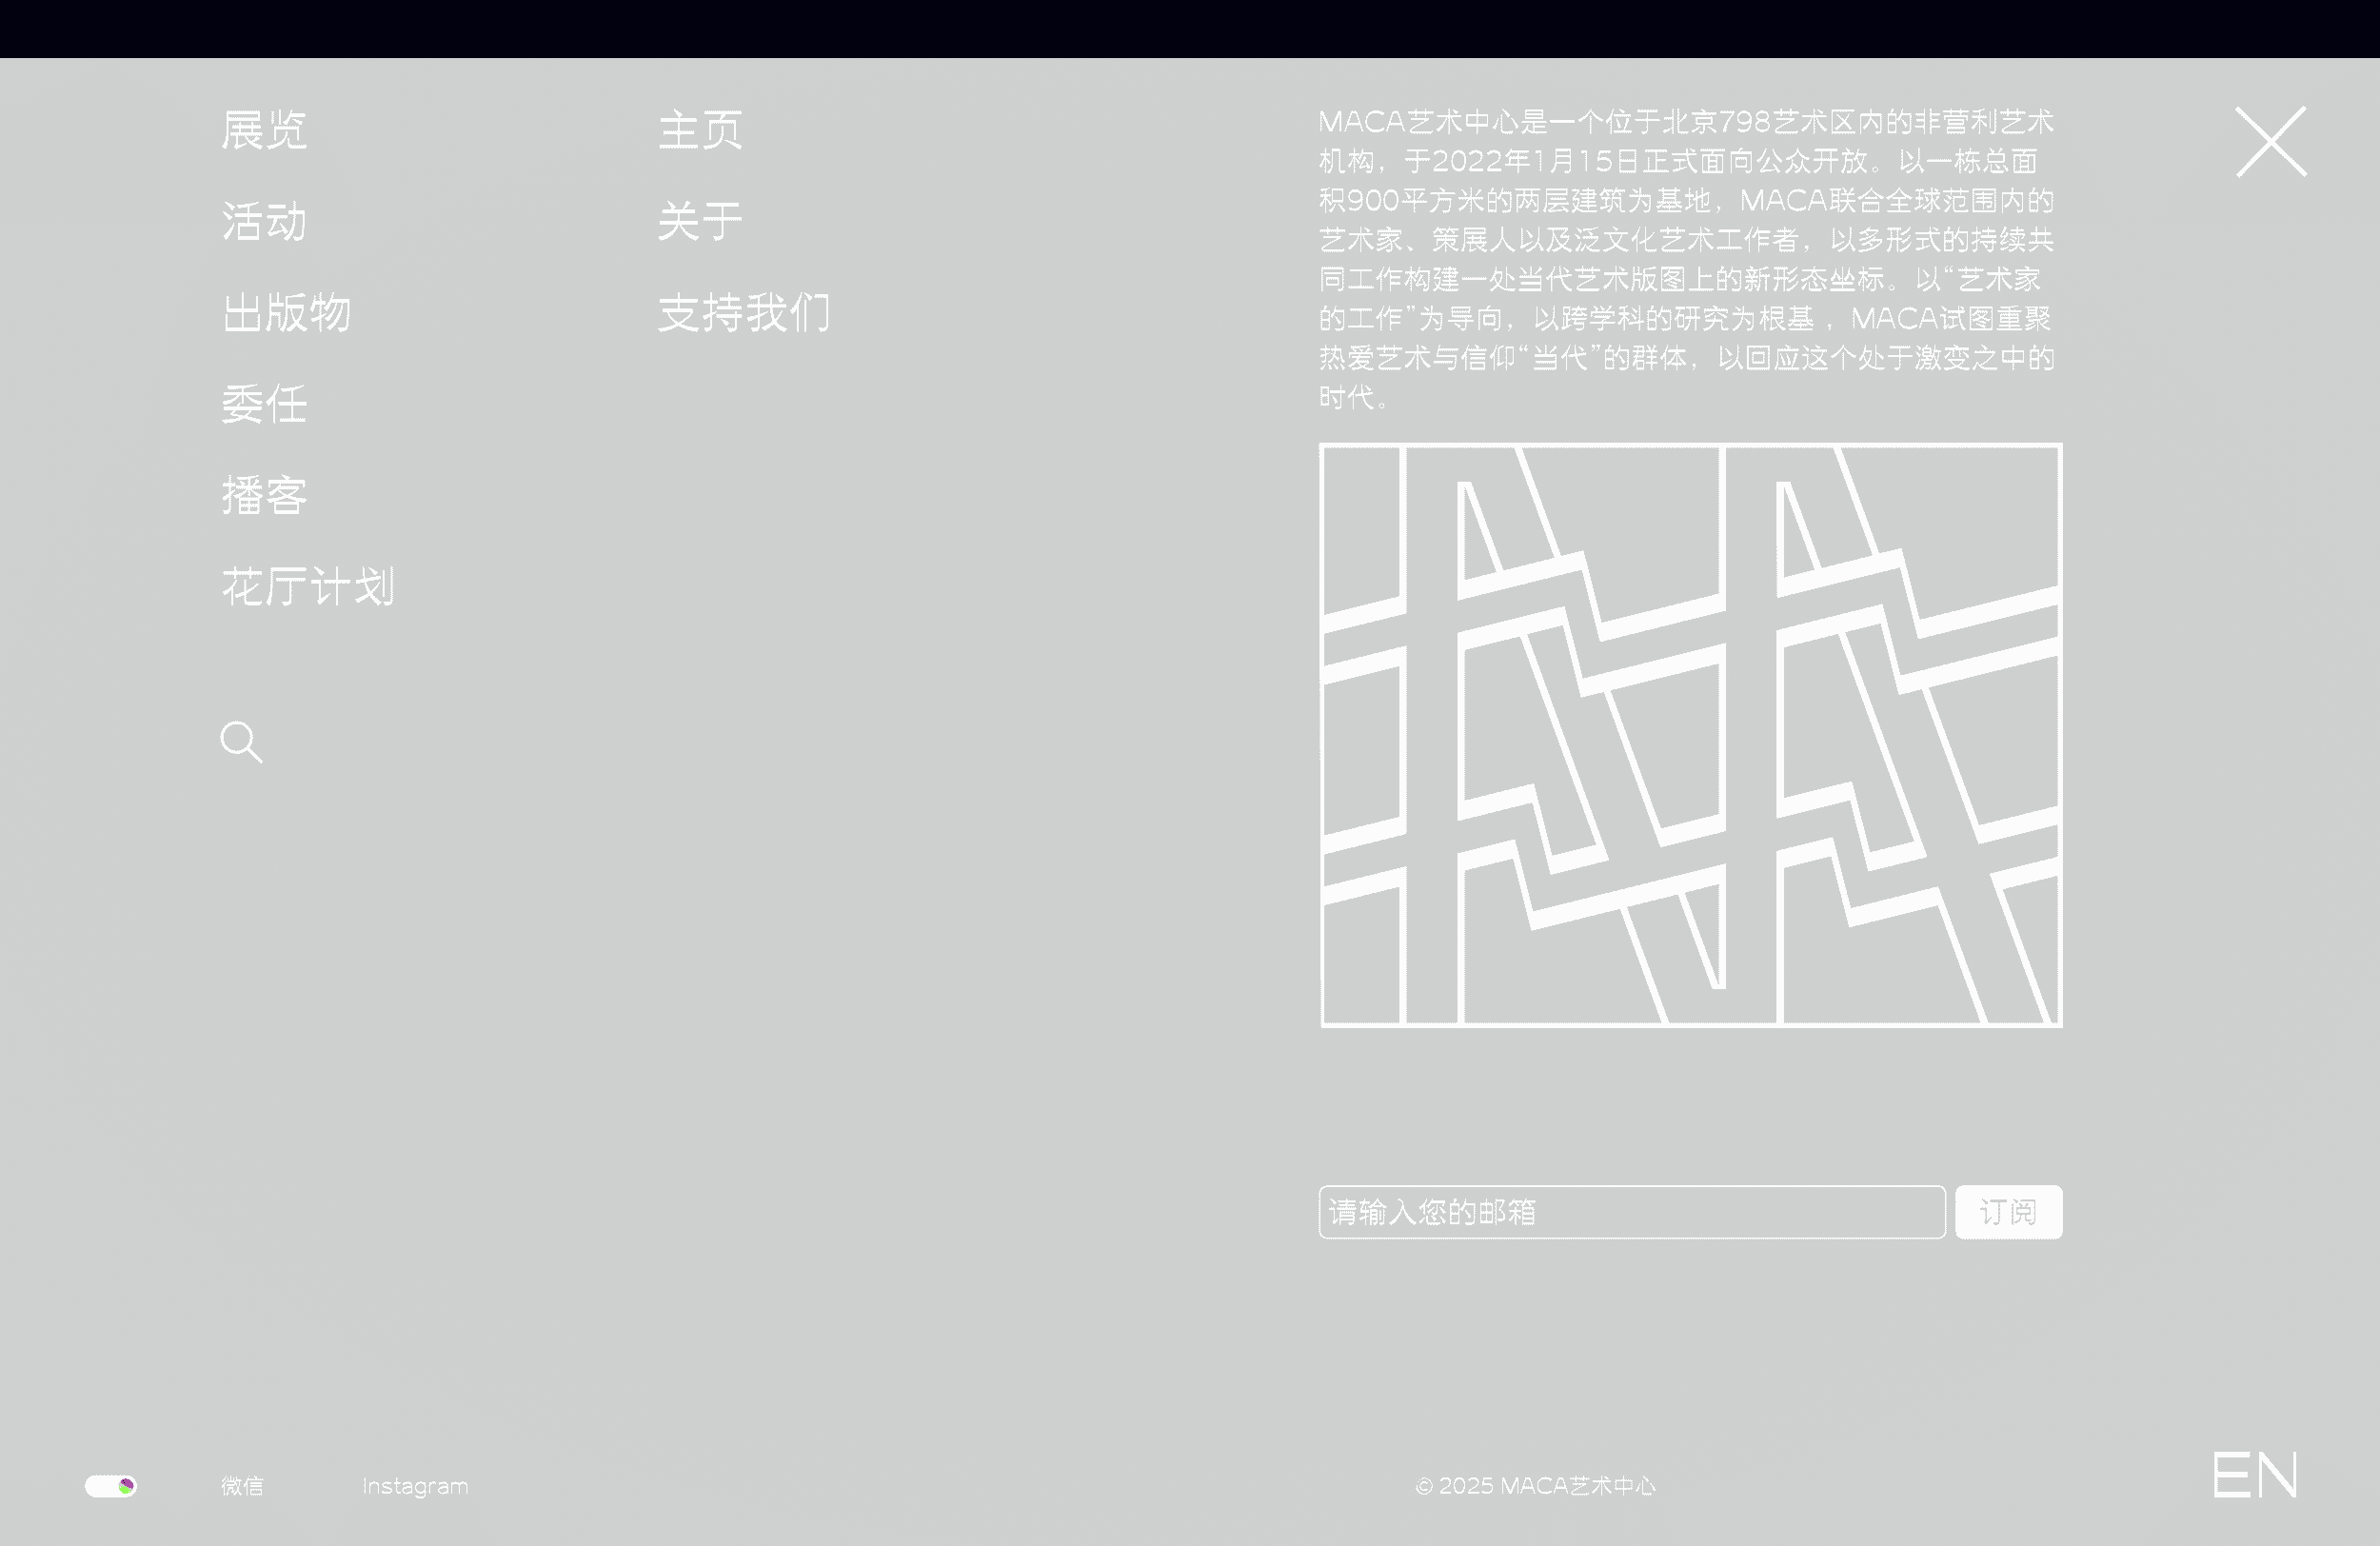The height and width of the screenshot is (1546, 2380).
Task: Switch language to EN
Action: click(x=2254, y=1476)
